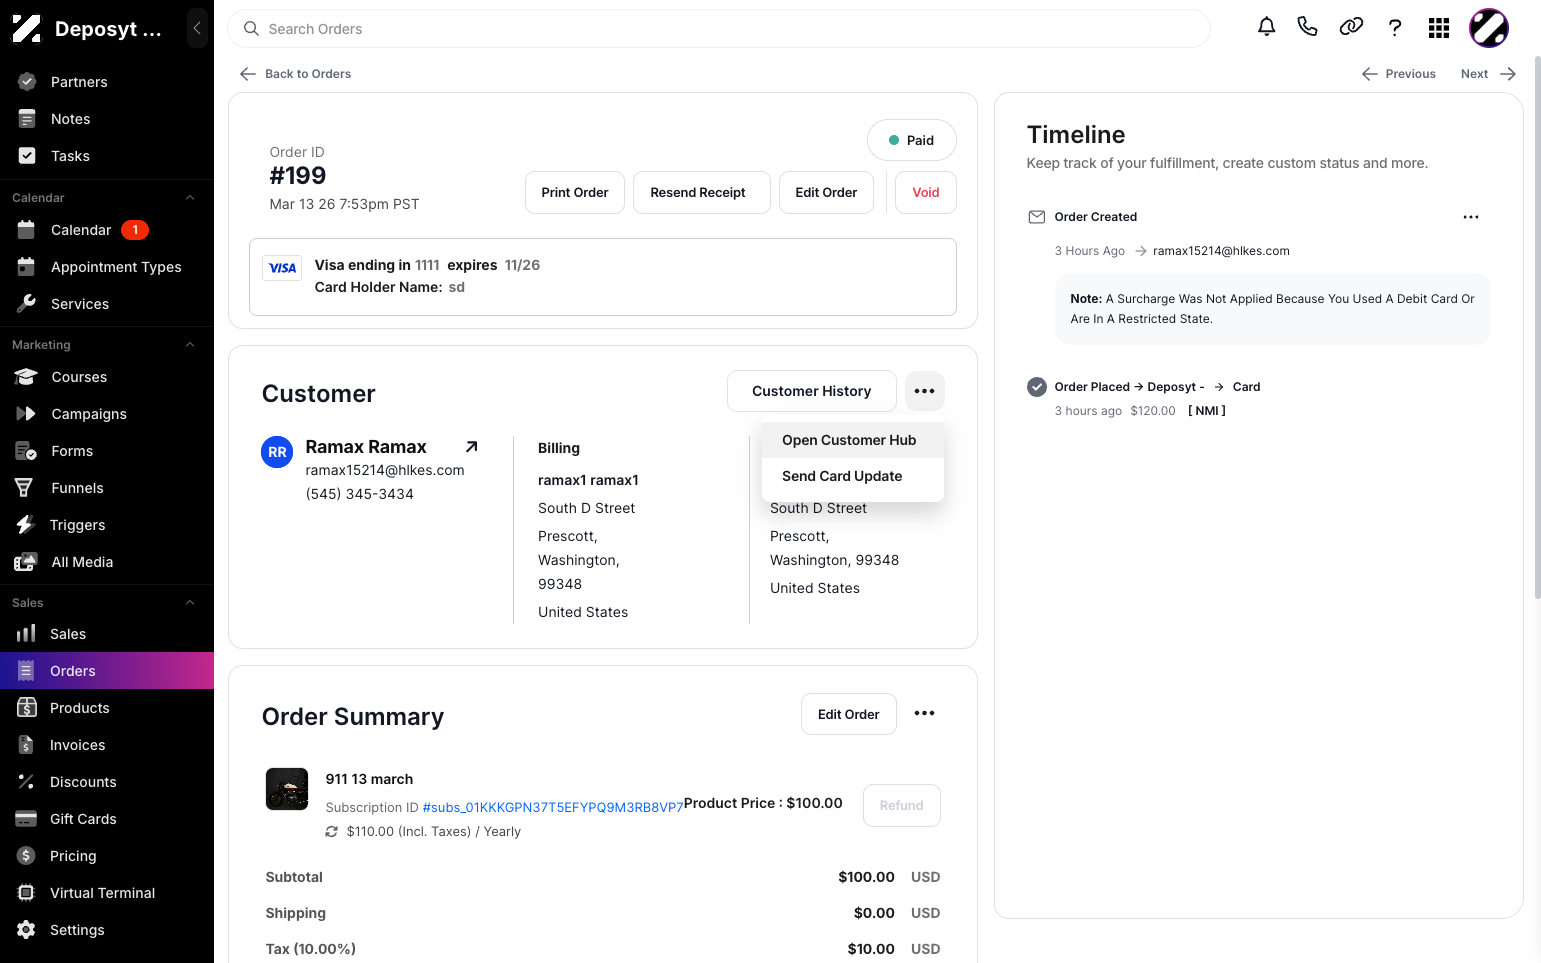Click the Void button

926,192
